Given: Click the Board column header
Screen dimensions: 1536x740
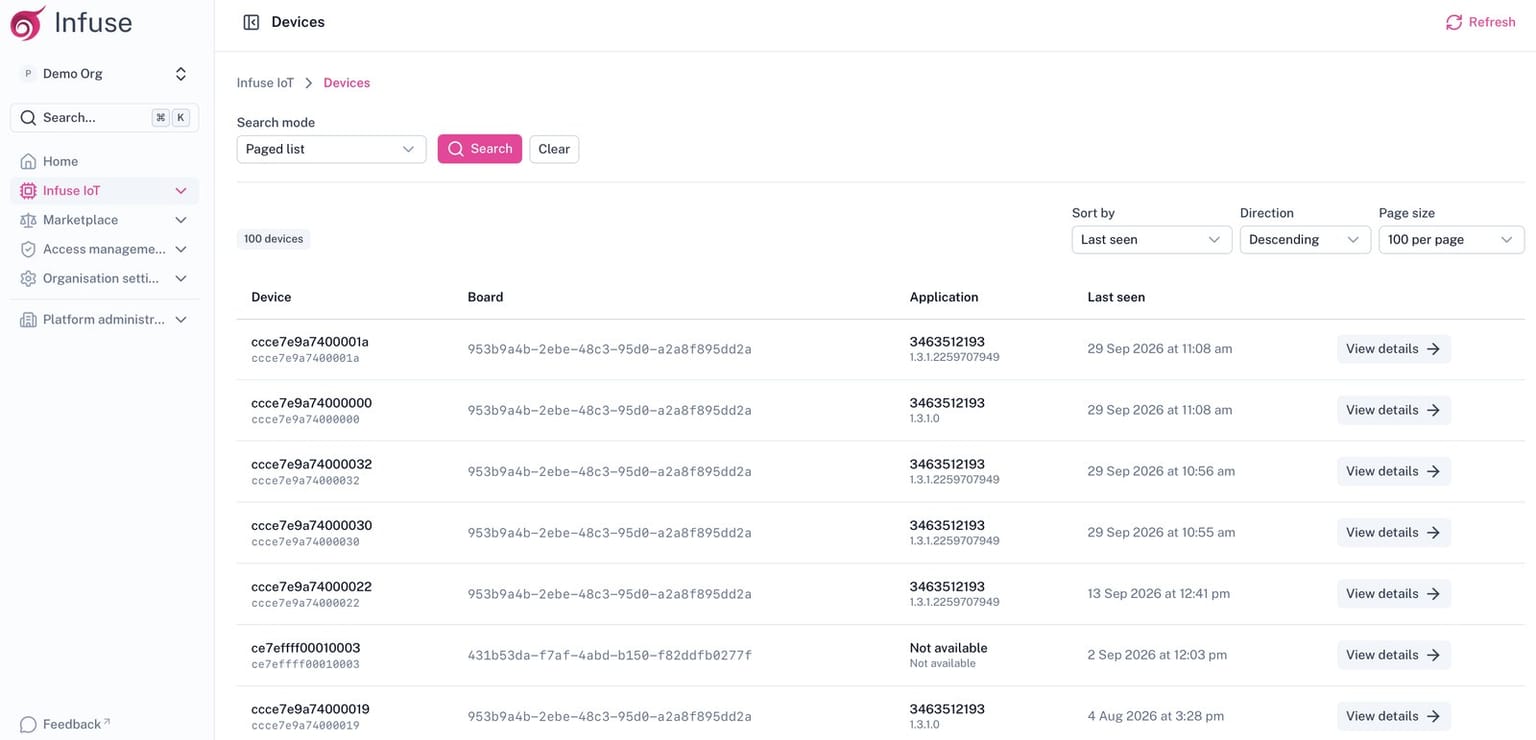Looking at the screenshot, I should pyautogui.click(x=485, y=297).
